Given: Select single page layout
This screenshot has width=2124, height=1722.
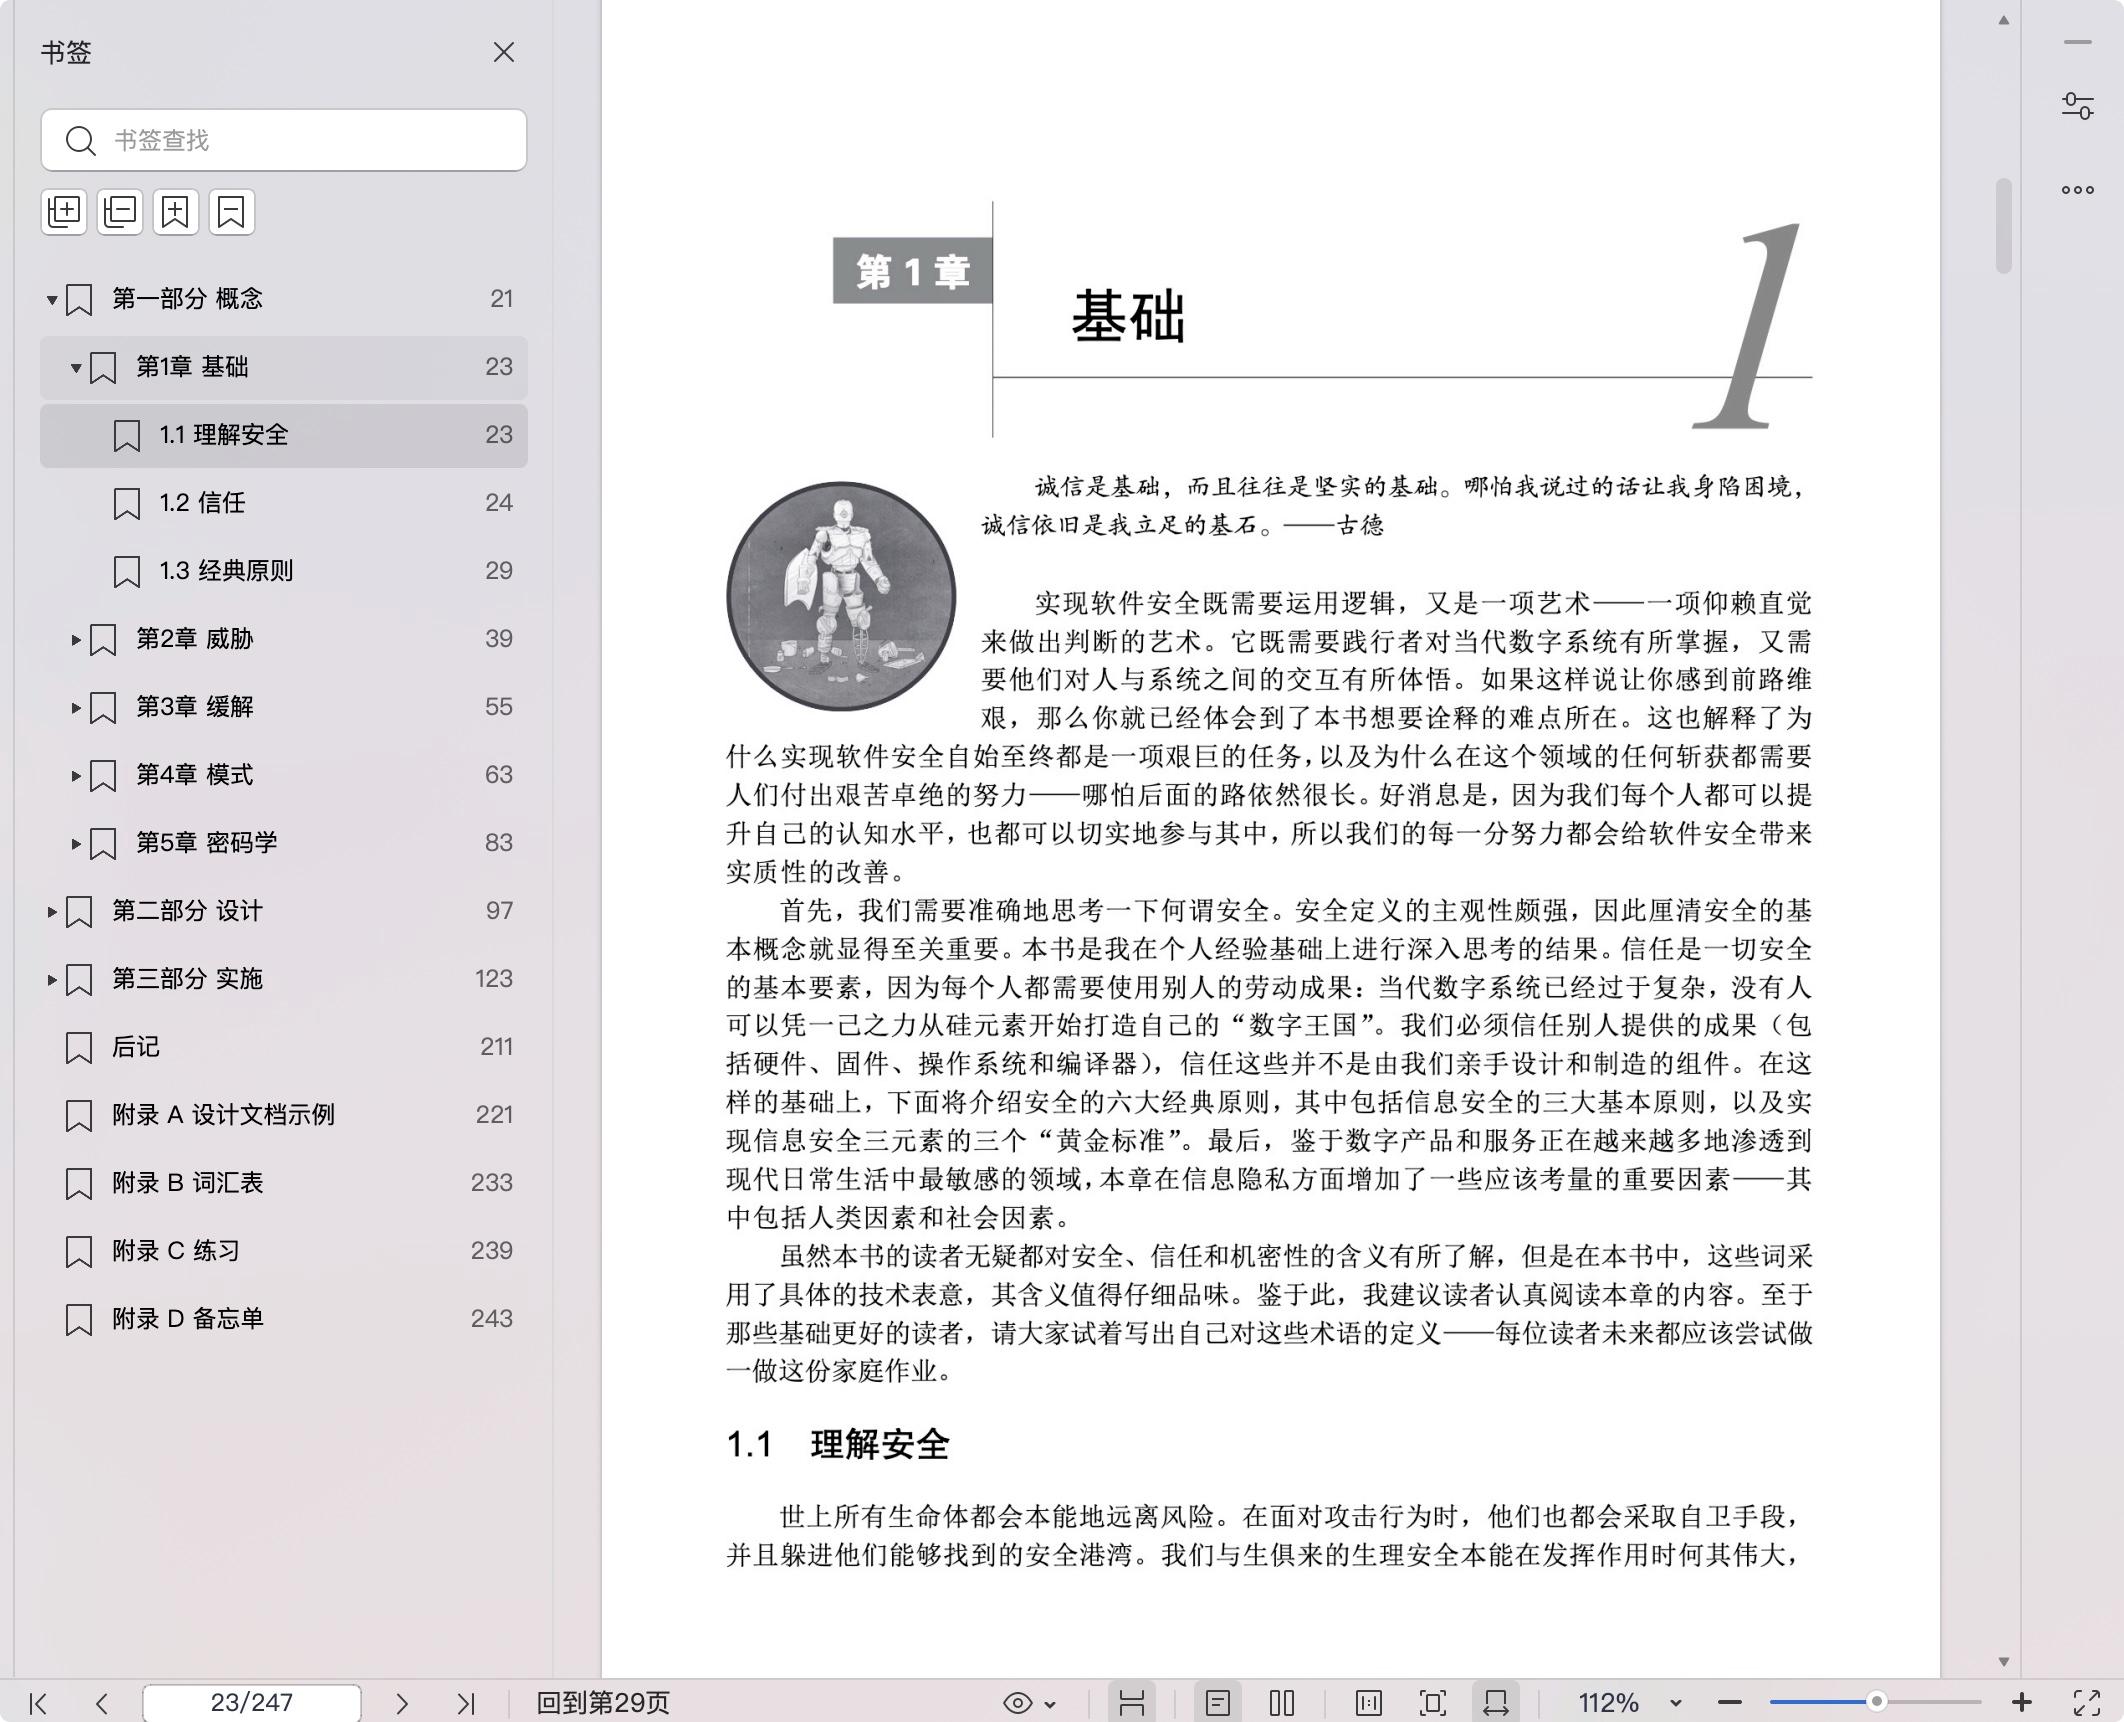Looking at the screenshot, I should point(1217,1703).
